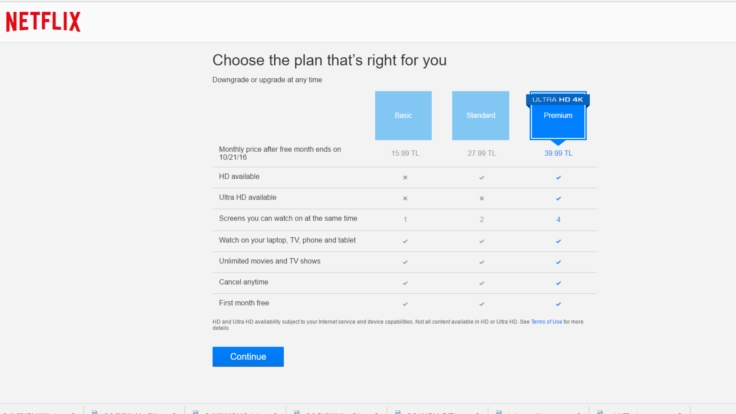The width and height of the screenshot is (736, 414).
Task: Click 'Watch on your laptop, TV' label
Action: click(287, 240)
